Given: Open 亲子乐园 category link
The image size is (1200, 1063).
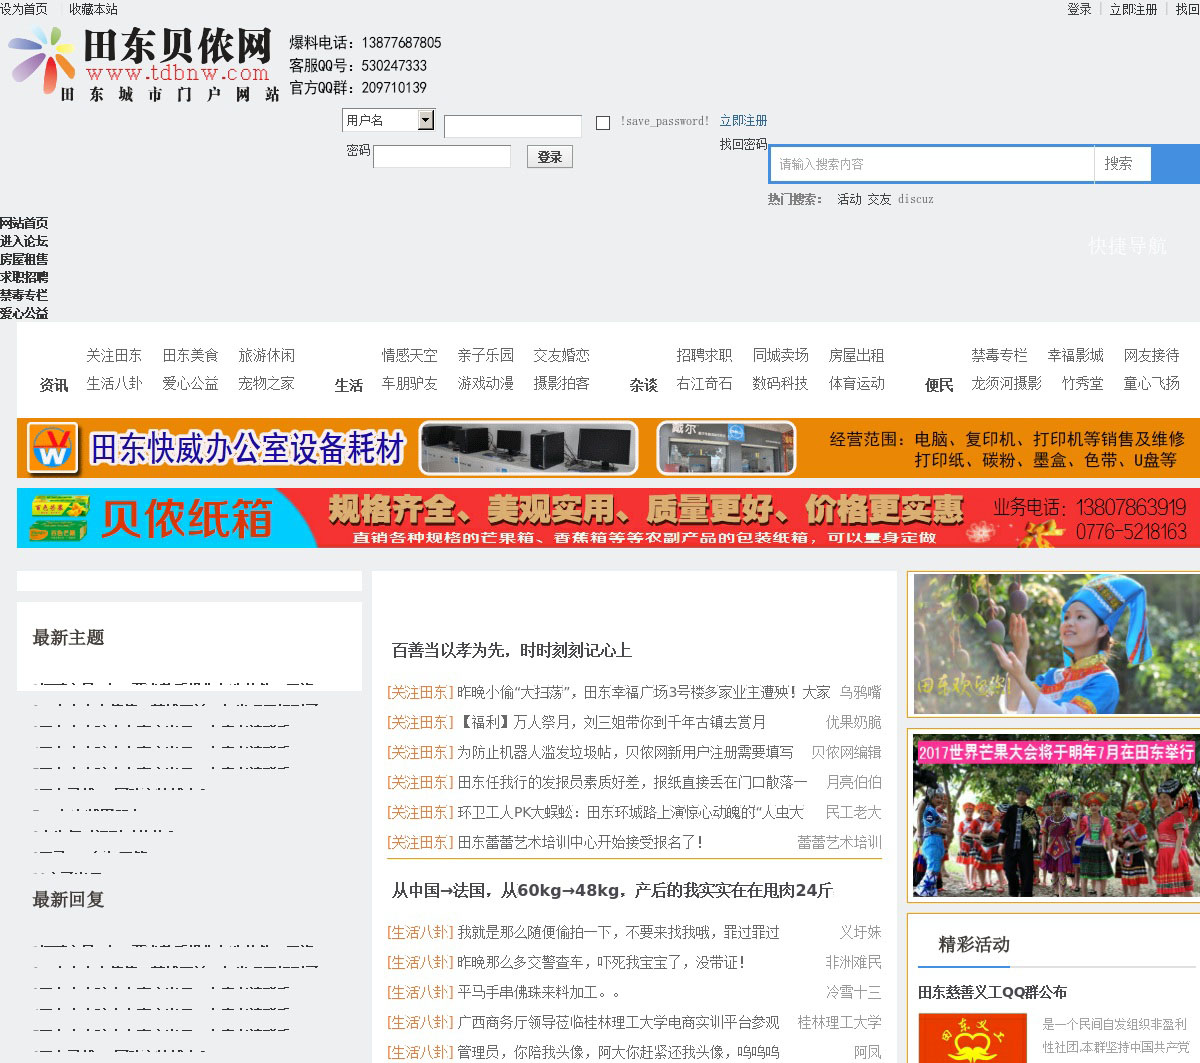Looking at the screenshot, I should (x=486, y=355).
